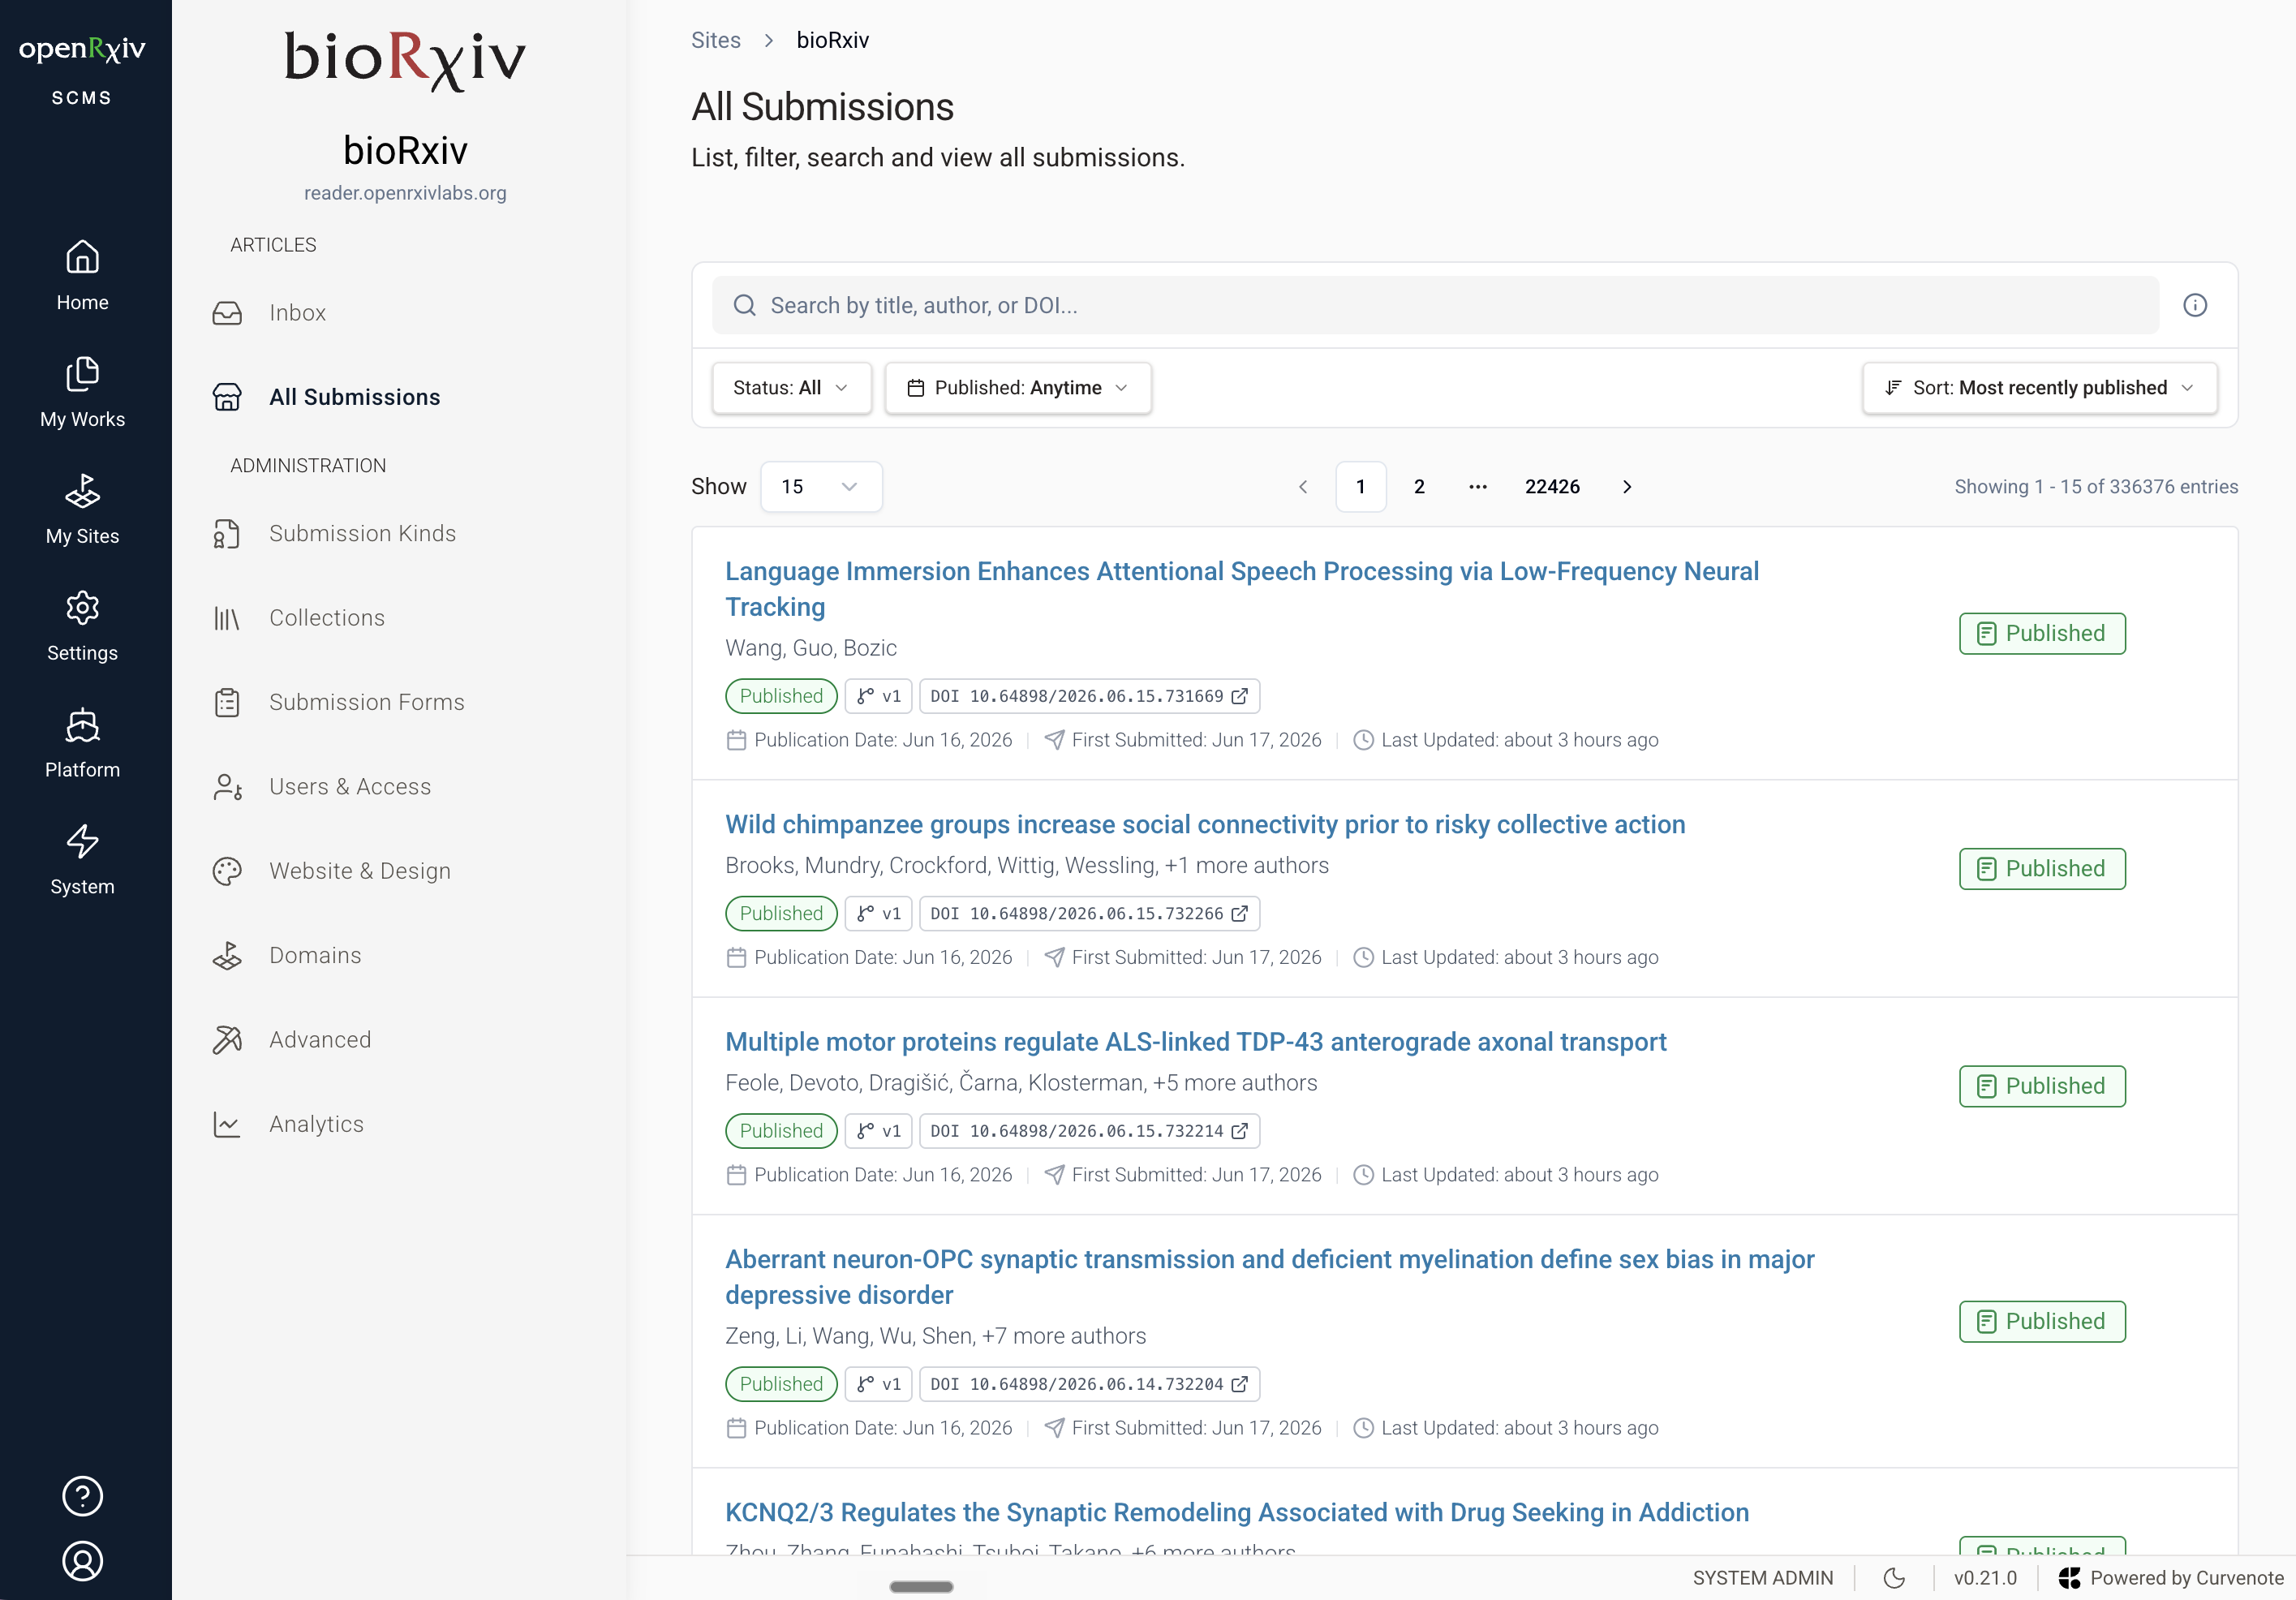
Task: Go to next page arrow
Action: click(1627, 487)
